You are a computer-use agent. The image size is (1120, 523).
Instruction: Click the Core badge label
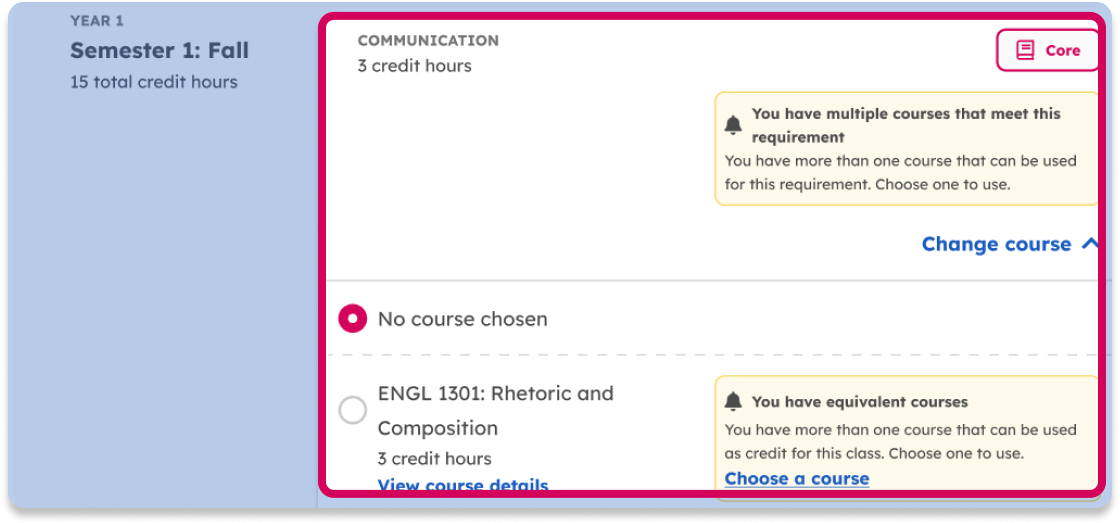[1063, 50]
